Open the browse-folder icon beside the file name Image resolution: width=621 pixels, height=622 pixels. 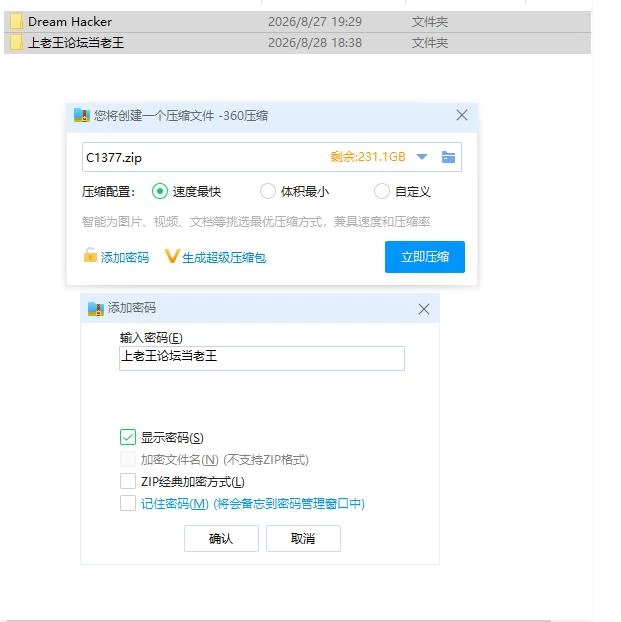point(448,157)
